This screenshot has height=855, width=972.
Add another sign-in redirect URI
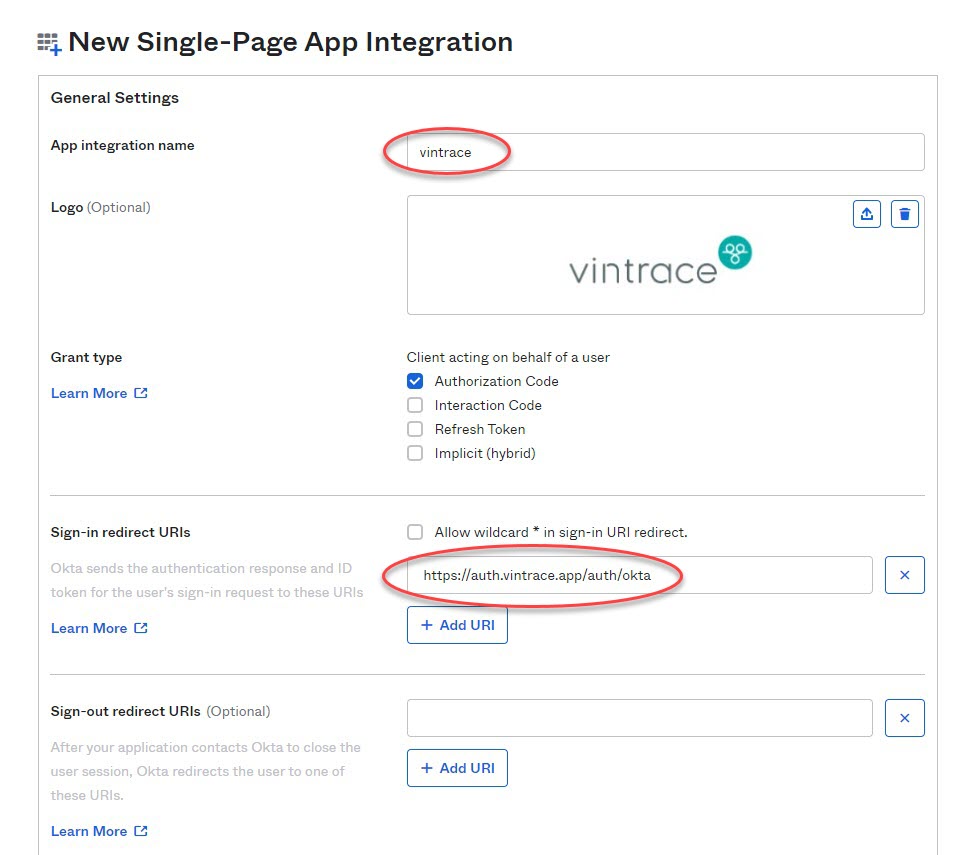click(x=457, y=625)
